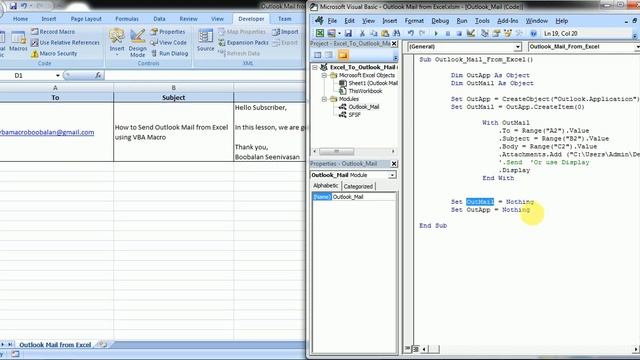Switch to Excel Page Layout ribbon tab
Image resolution: width=640 pixels, height=360 pixels.
86,19
